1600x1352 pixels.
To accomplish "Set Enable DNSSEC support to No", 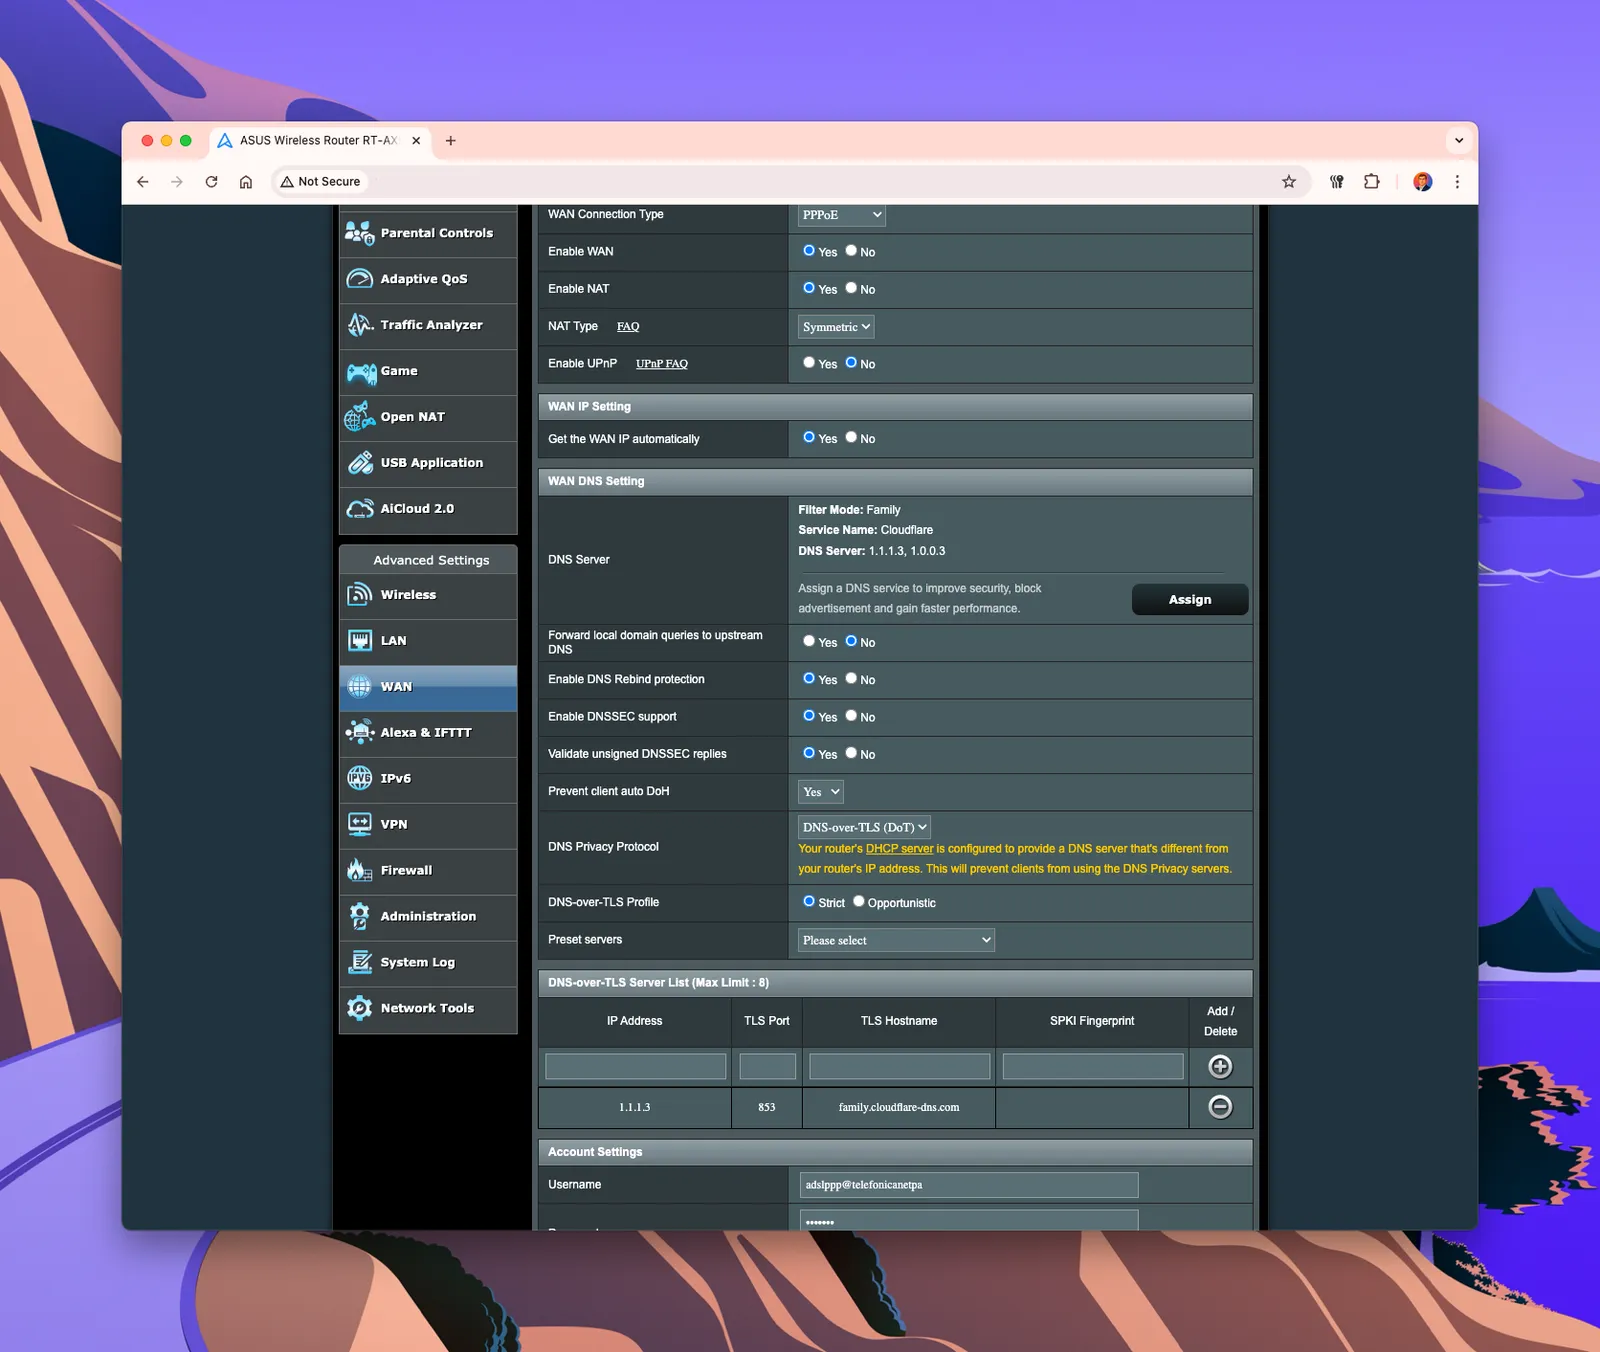I will pos(851,716).
